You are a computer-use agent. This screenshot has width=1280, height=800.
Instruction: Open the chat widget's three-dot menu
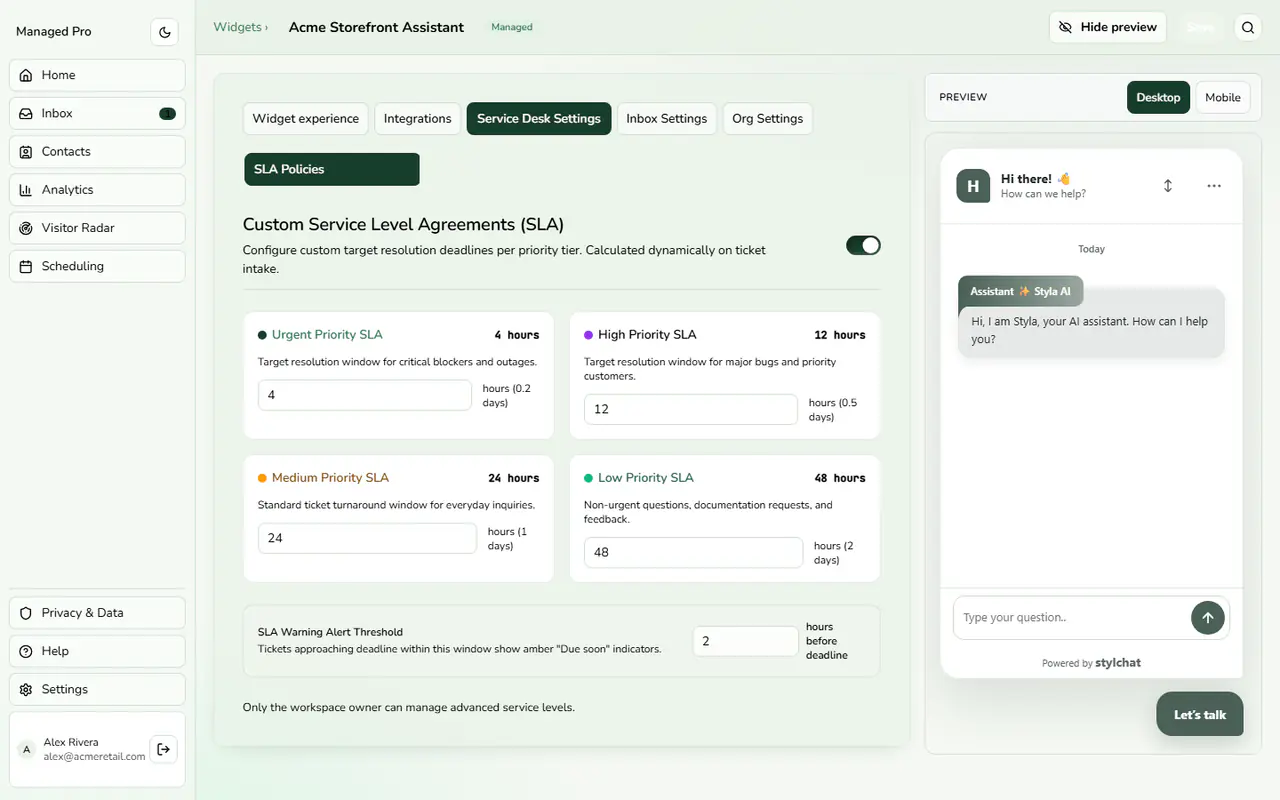pos(1214,186)
